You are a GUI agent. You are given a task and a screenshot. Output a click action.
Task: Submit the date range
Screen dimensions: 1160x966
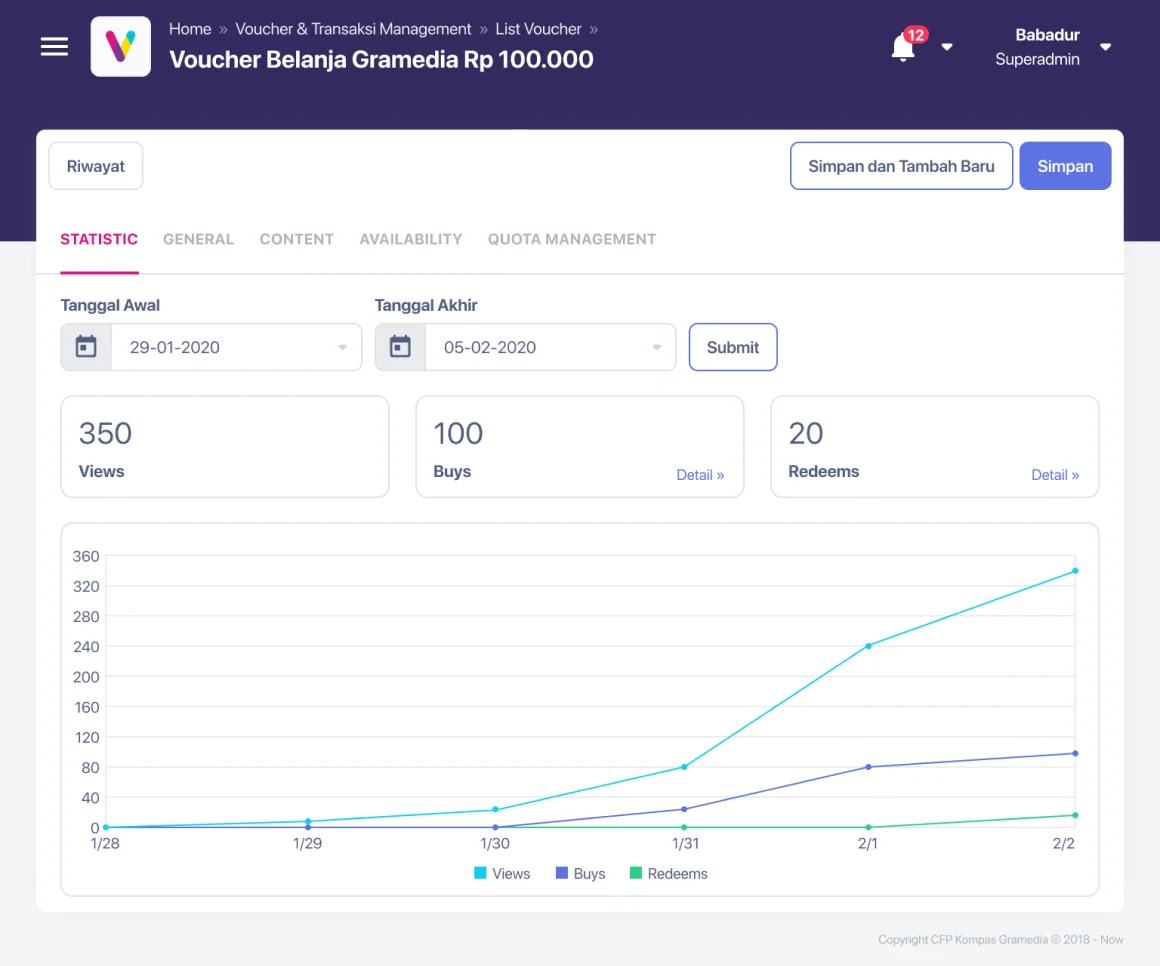pyautogui.click(x=732, y=347)
